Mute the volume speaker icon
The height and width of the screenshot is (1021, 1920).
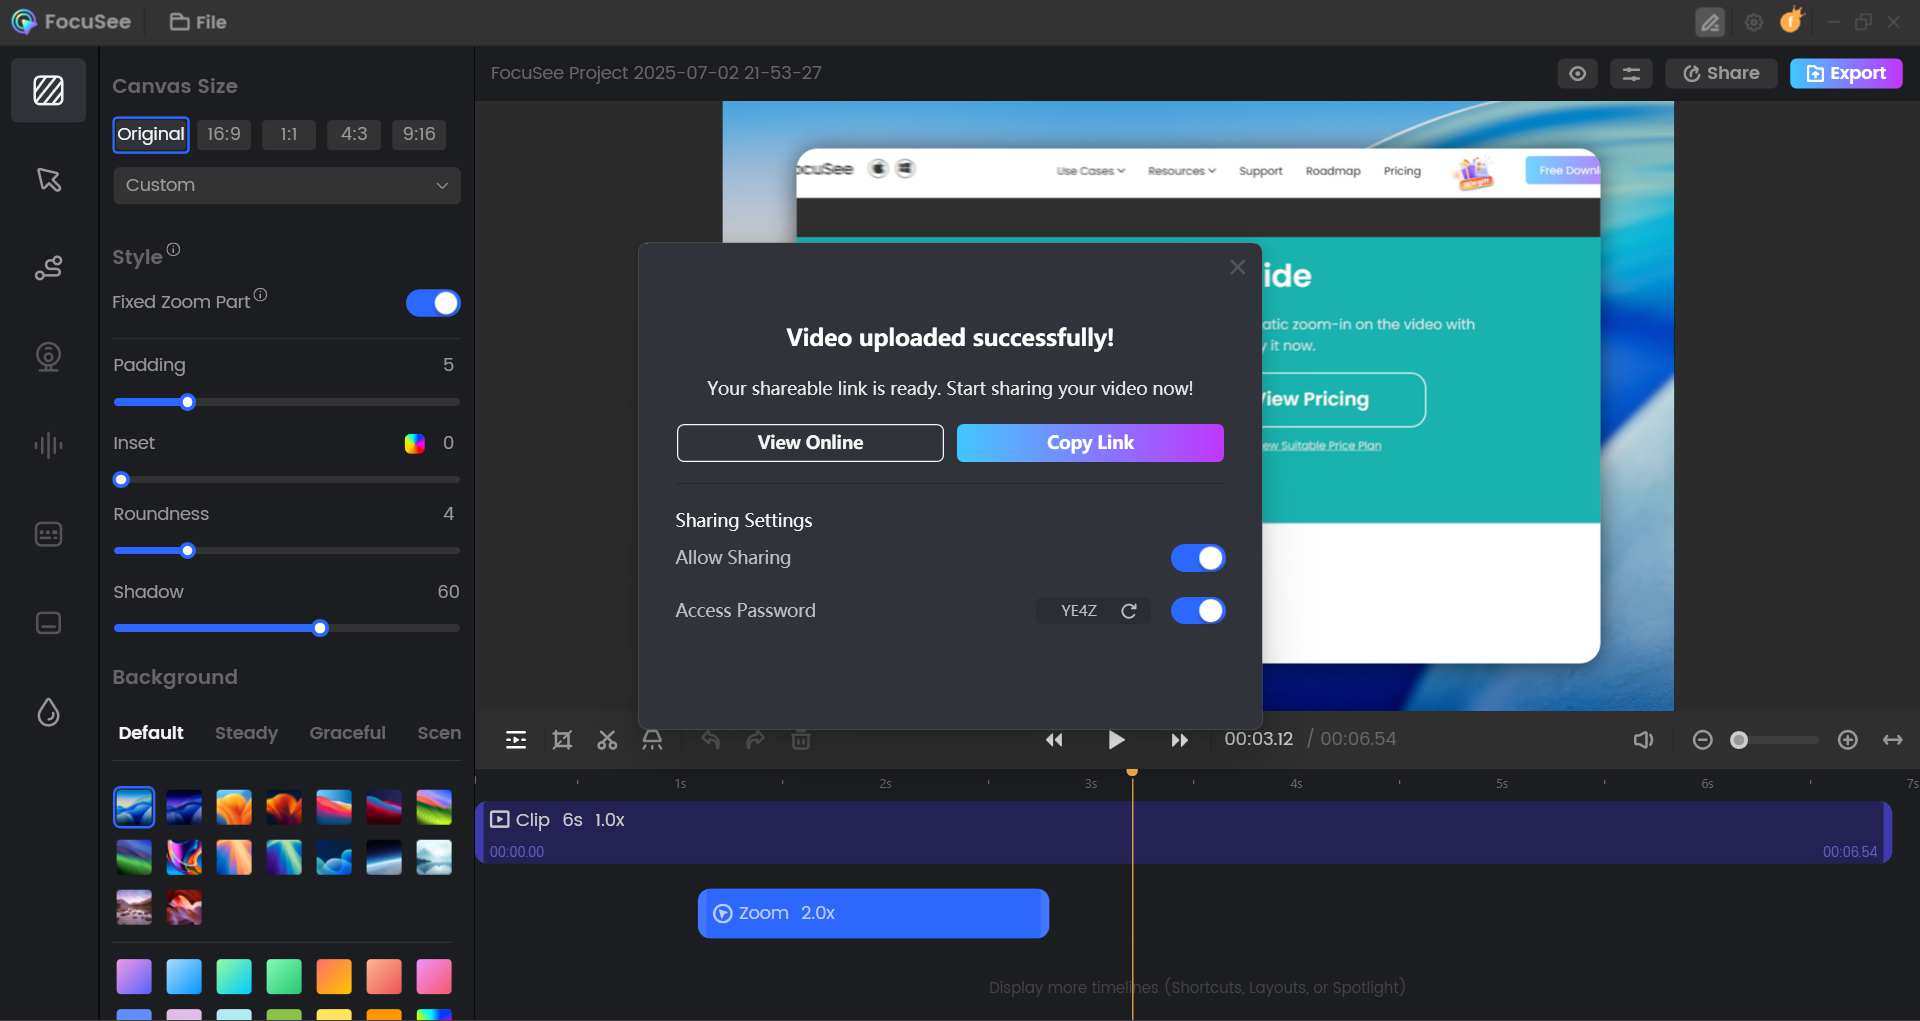1643,740
